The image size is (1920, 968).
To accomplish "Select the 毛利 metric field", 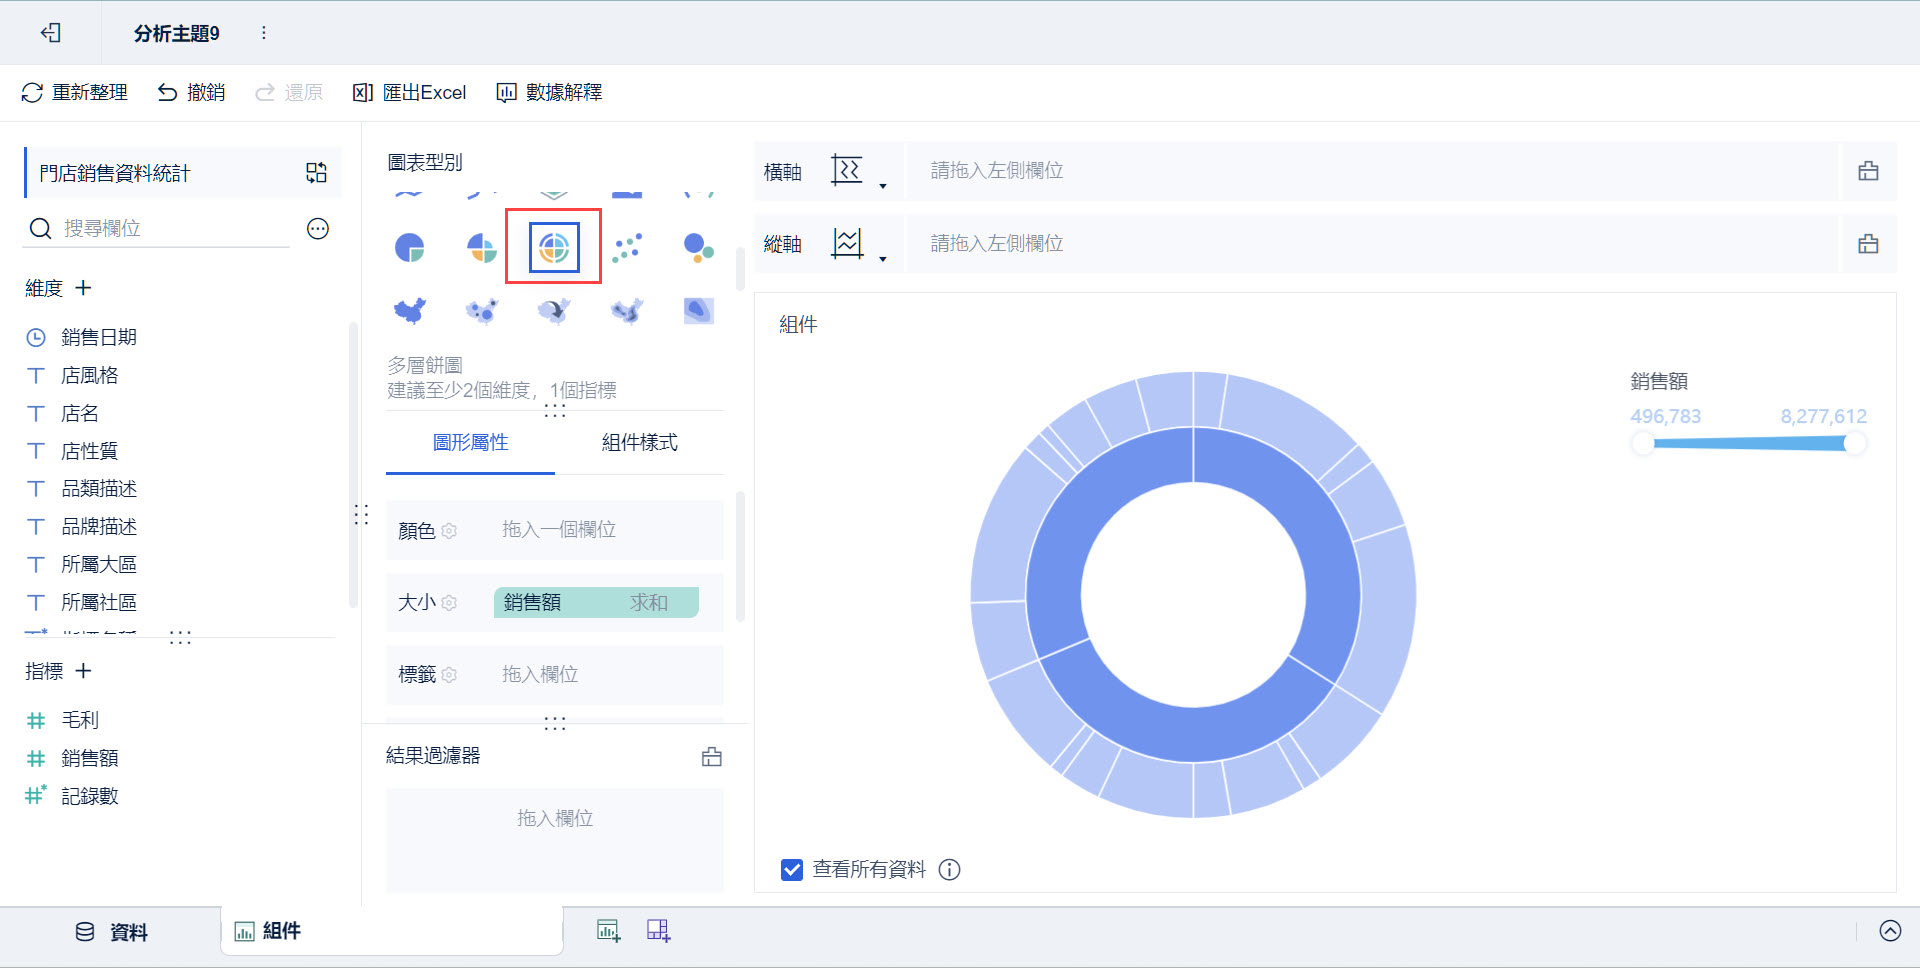I will tap(80, 720).
